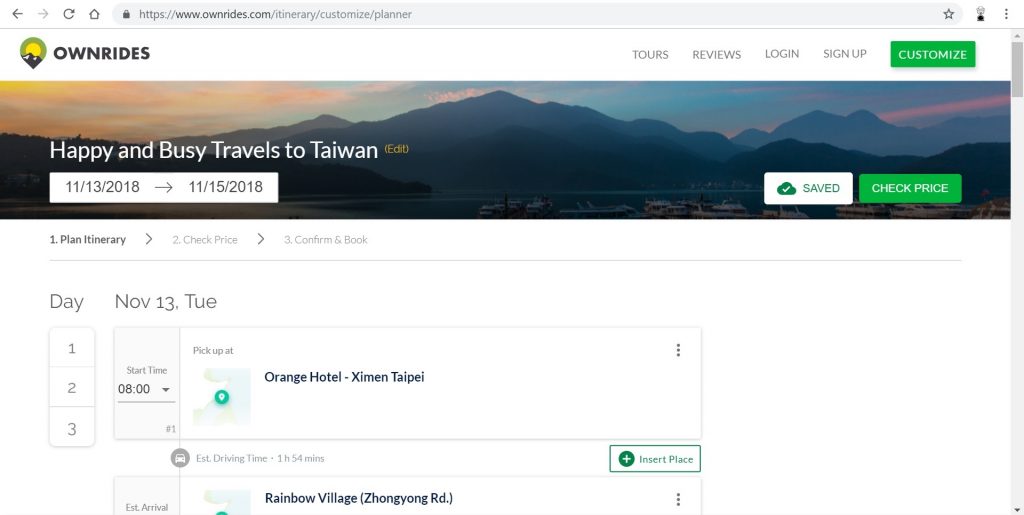Click Insert Place button
This screenshot has width=1024, height=515.
coord(655,459)
